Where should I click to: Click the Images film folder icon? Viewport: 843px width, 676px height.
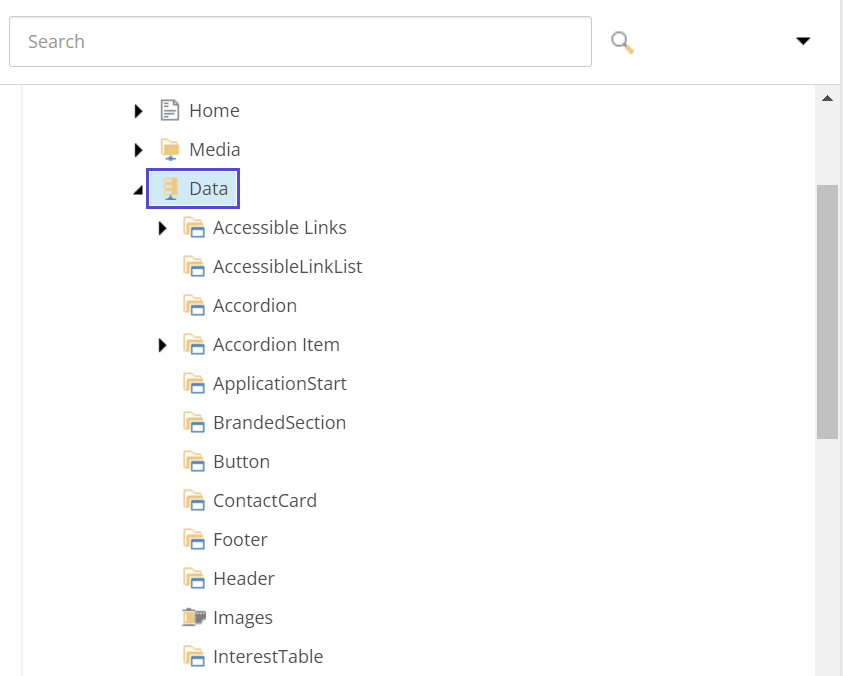pos(194,617)
